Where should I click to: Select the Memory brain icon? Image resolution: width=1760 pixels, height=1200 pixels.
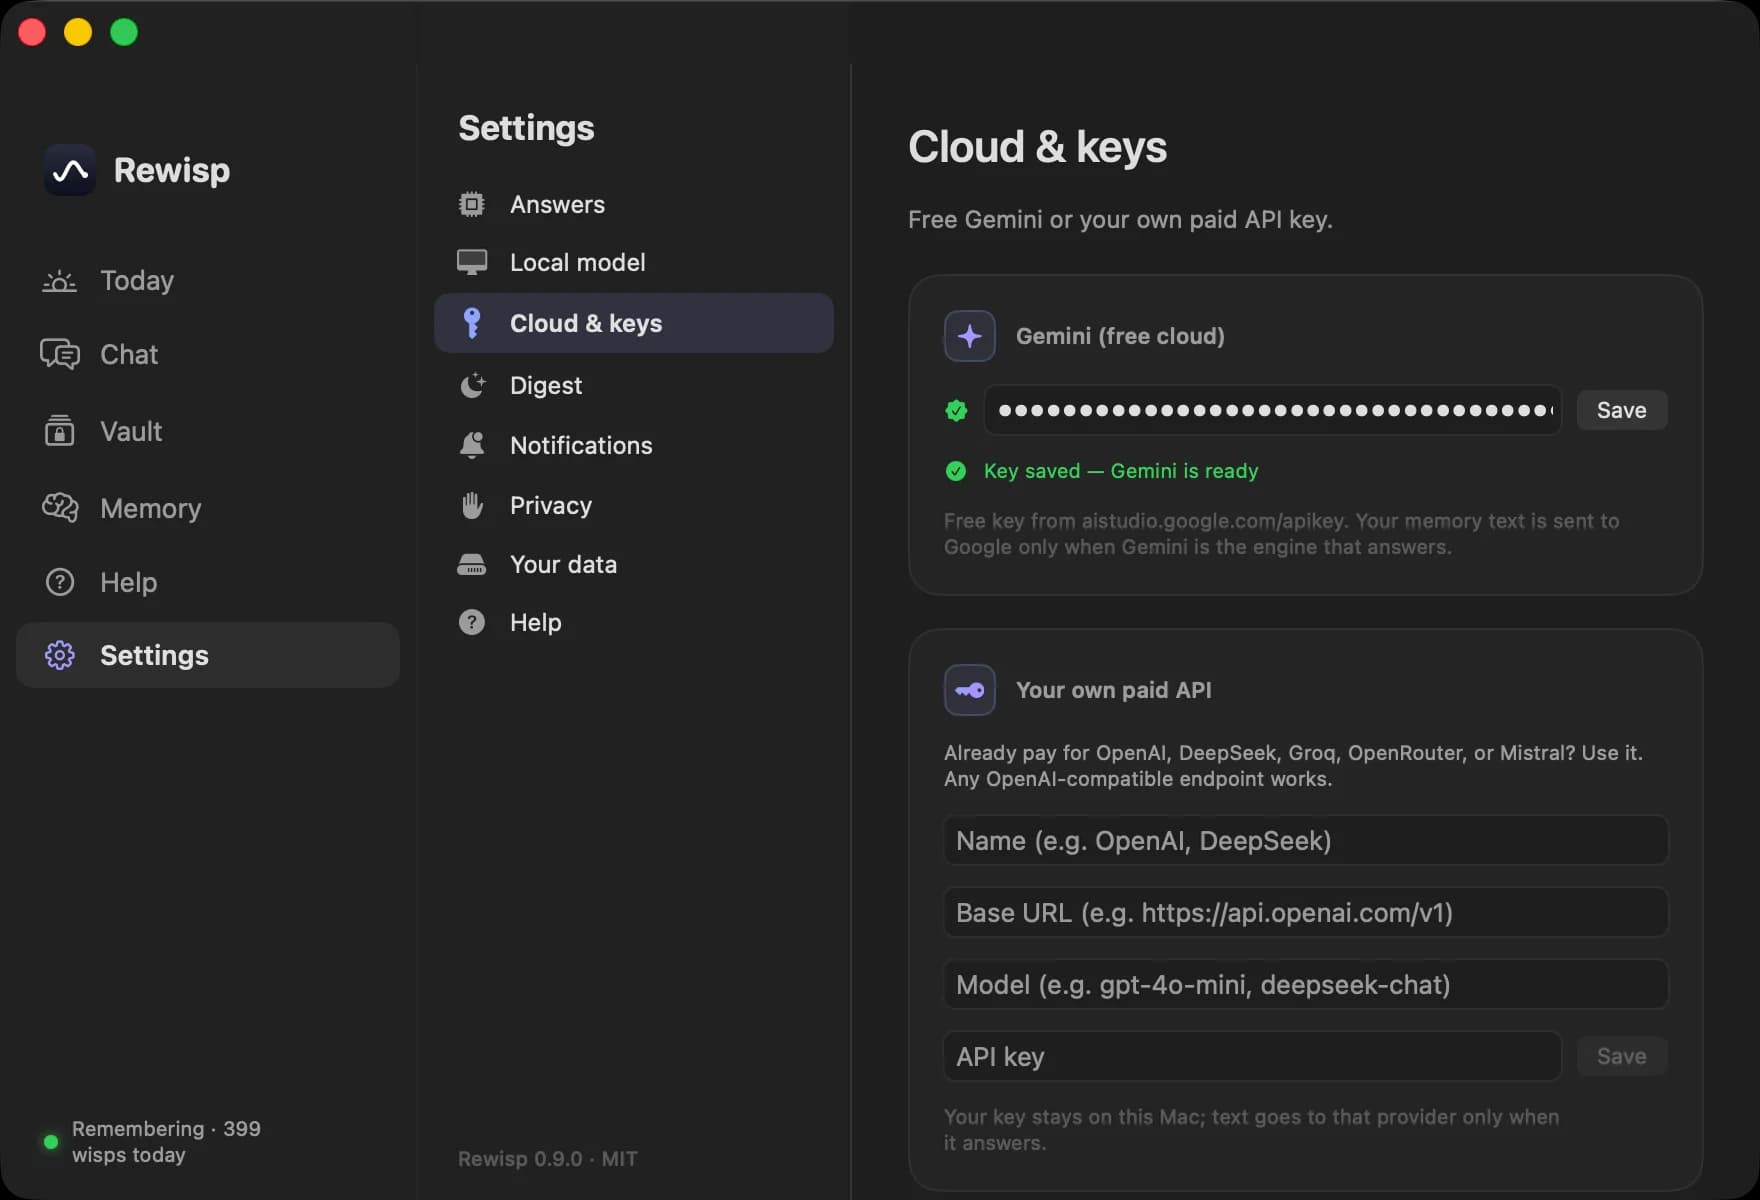59,508
